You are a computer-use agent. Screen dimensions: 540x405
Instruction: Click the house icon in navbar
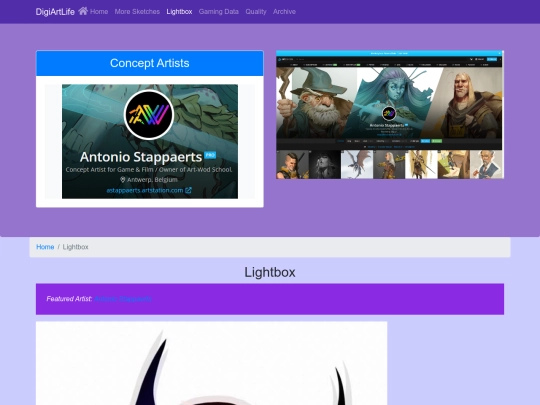click(x=83, y=11)
